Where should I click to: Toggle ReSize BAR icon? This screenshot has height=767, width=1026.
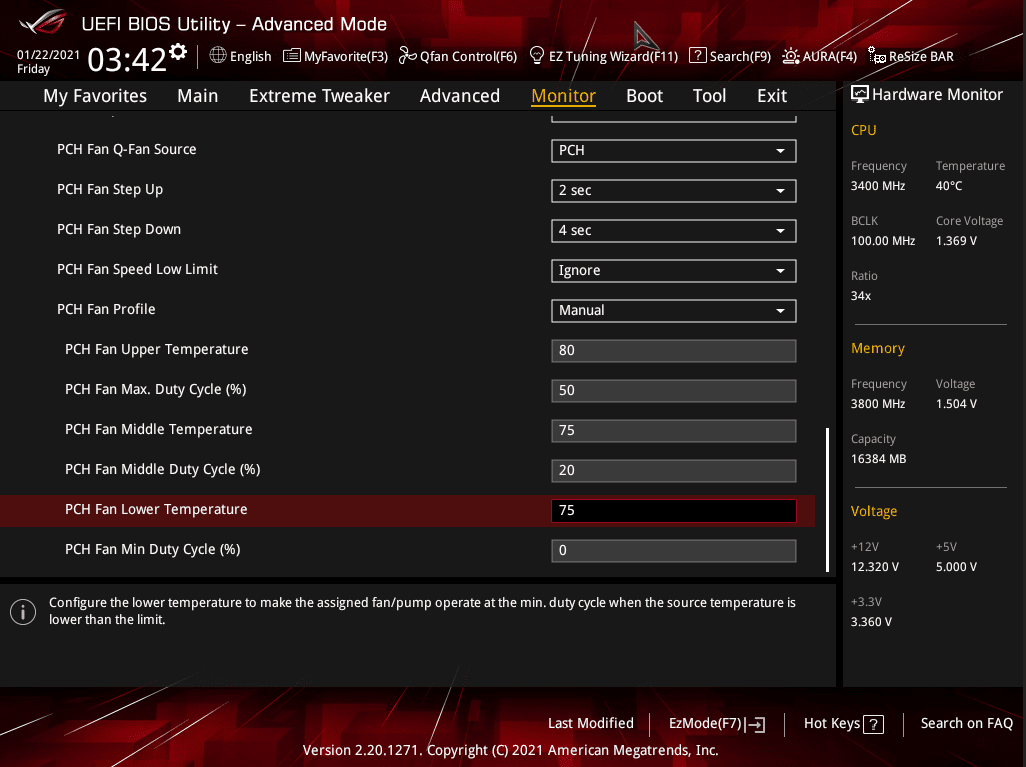pyautogui.click(x=877, y=56)
